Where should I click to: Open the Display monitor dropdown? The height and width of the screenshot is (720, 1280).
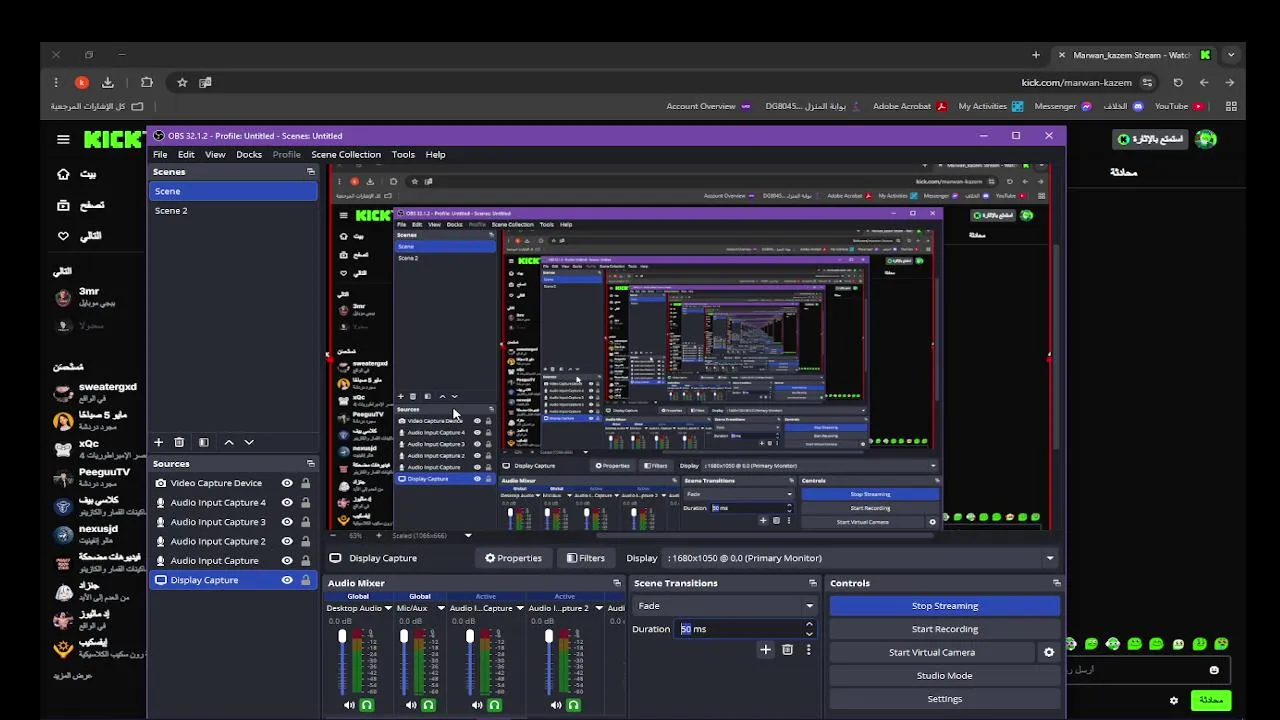pos(860,558)
